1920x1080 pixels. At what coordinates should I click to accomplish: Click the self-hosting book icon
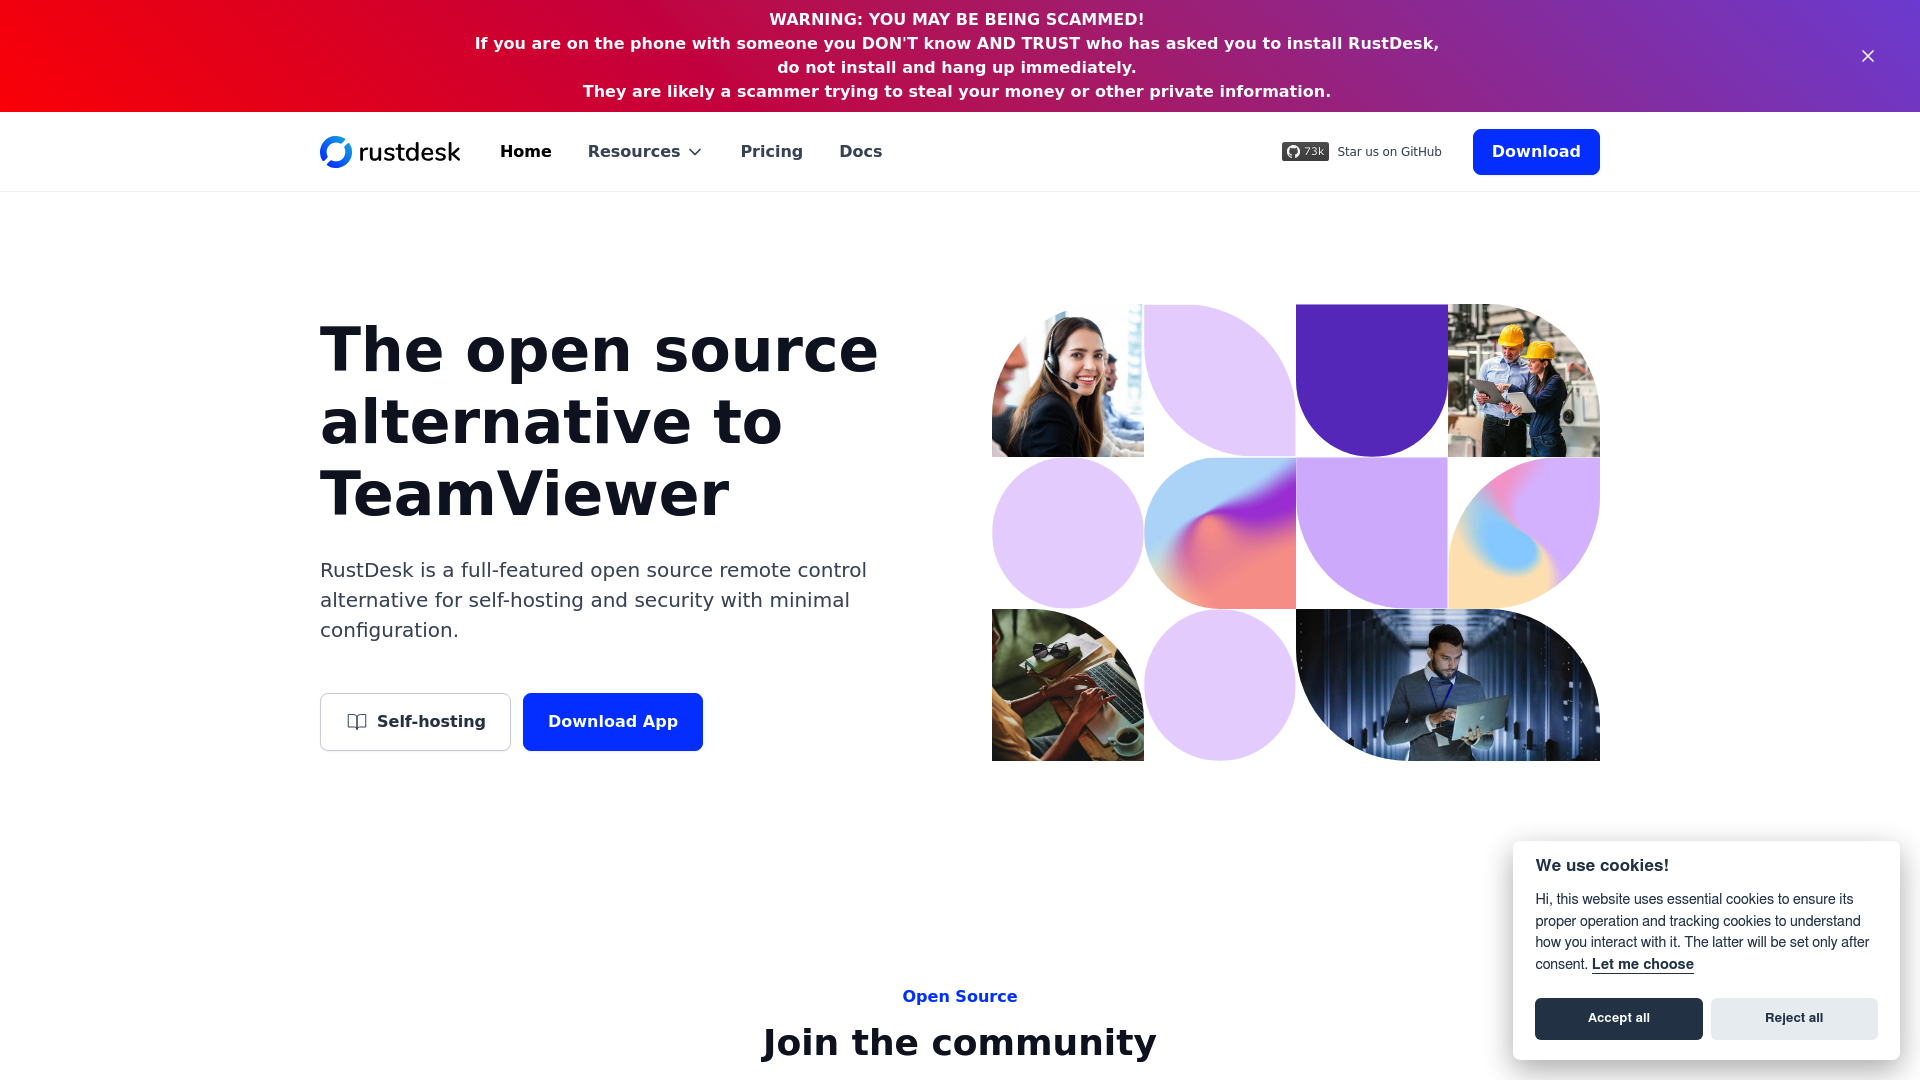[x=356, y=721]
